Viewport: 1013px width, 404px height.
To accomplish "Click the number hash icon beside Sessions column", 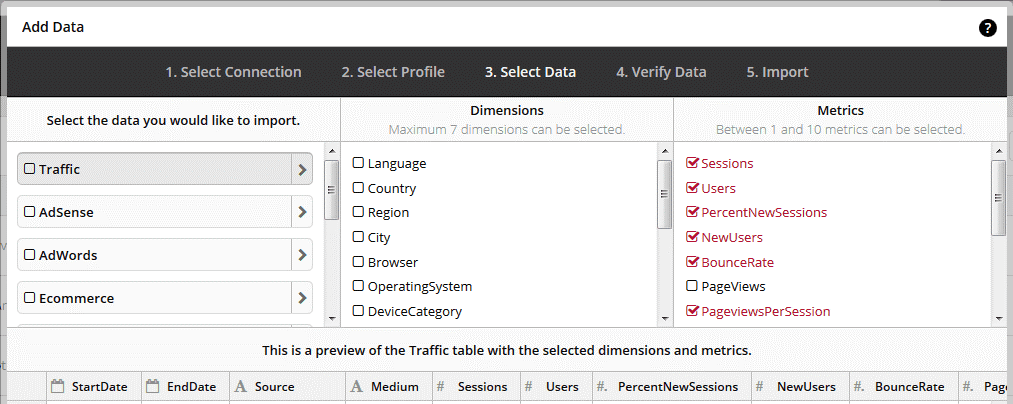I will coord(441,387).
